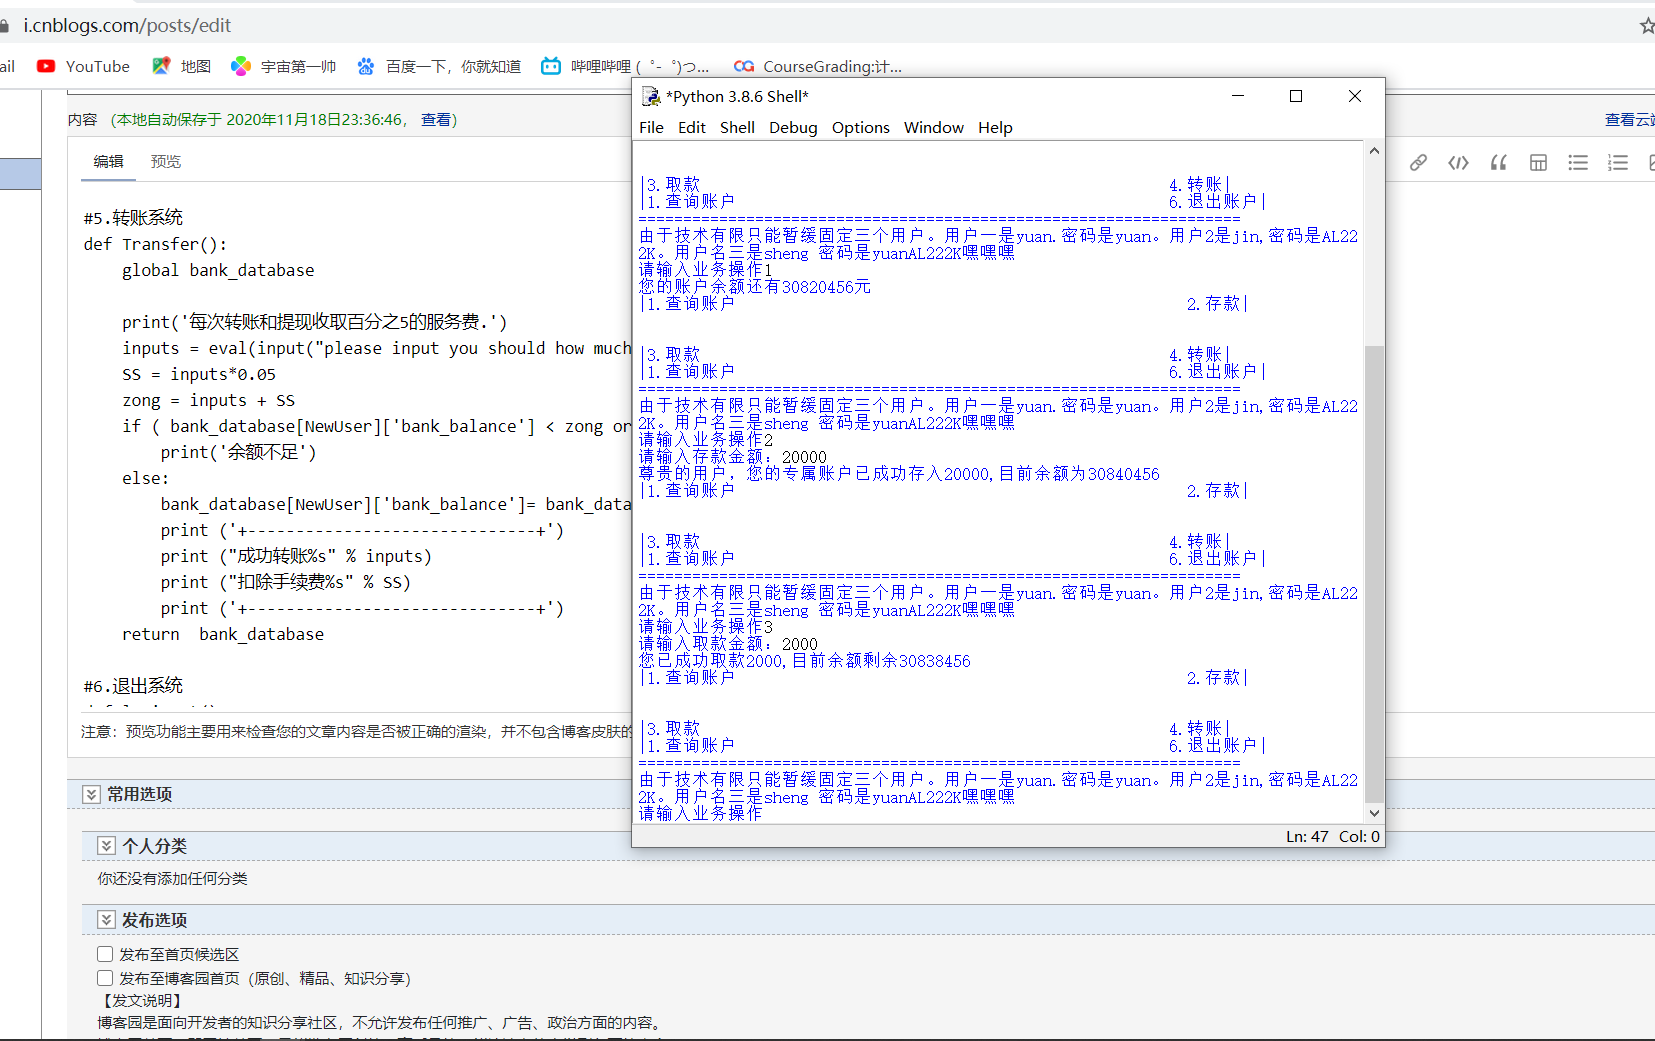Click the '余额不足' print statement line

coord(238,452)
